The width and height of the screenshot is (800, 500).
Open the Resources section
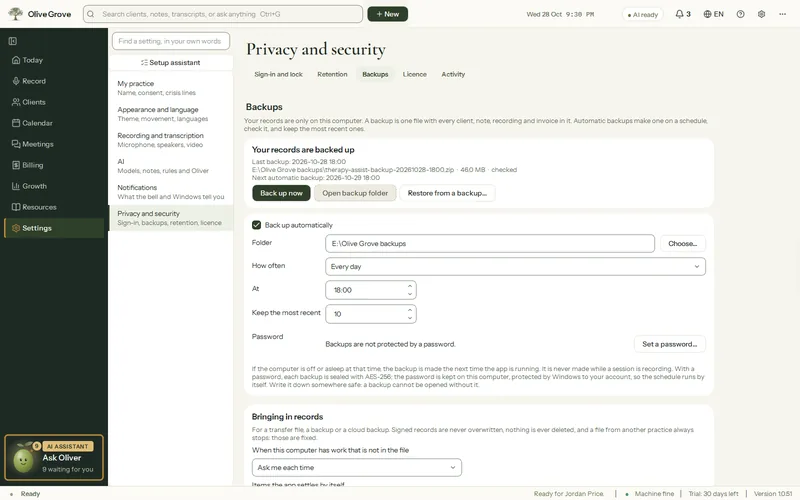[x=54, y=207]
